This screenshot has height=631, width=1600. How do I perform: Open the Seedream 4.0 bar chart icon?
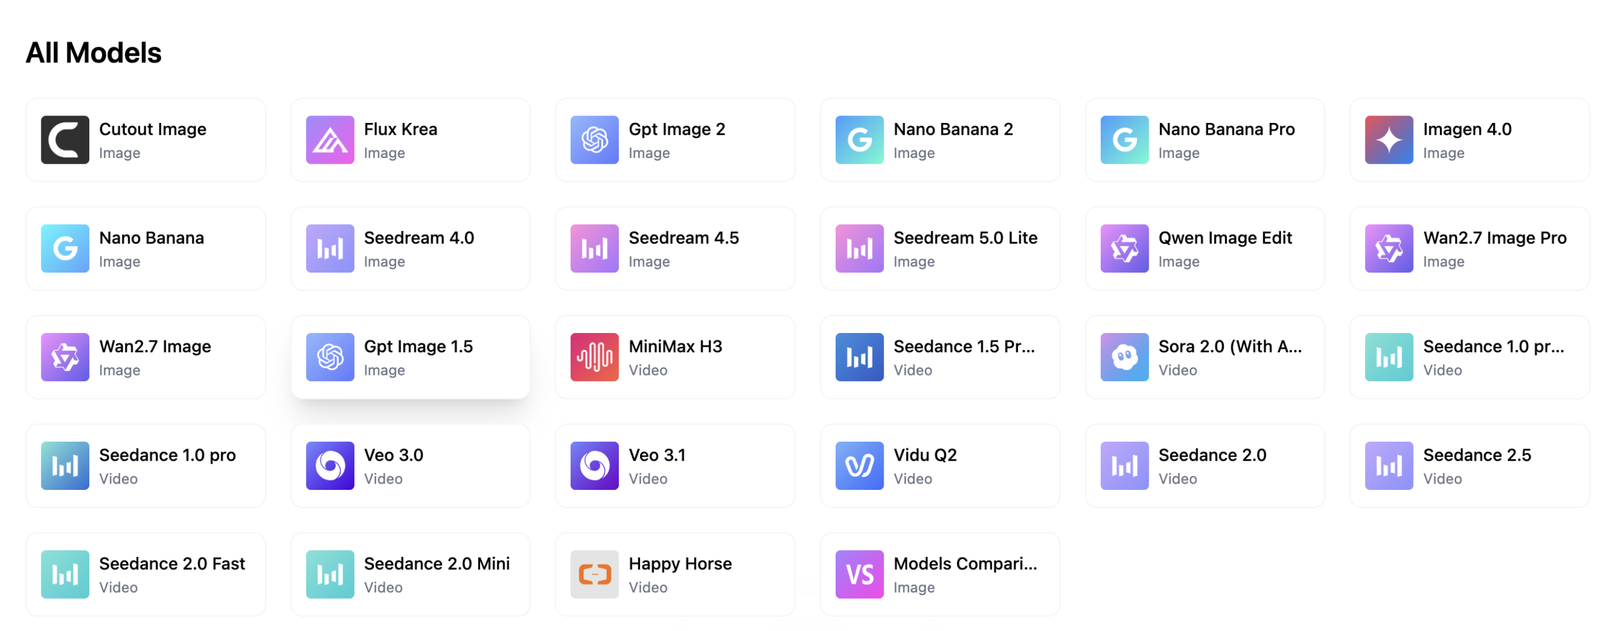(x=330, y=248)
